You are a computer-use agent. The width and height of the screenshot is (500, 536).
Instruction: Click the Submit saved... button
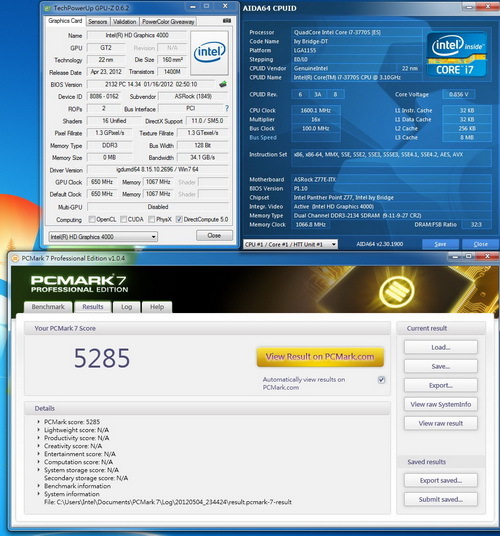[441, 499]
